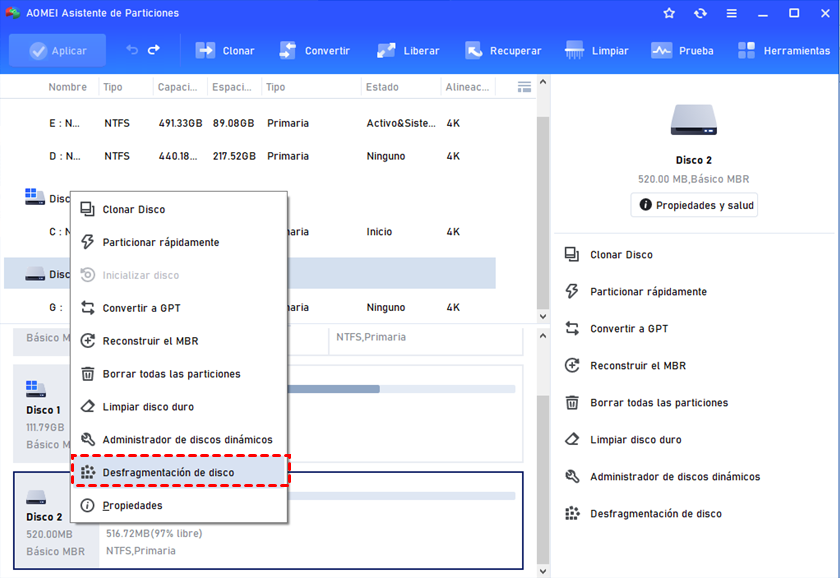The width and height of the screenshot is (840, 578).
Task: Open the Limpiar toolbar option
Action: pyautogui.click(x=597, y=50)
